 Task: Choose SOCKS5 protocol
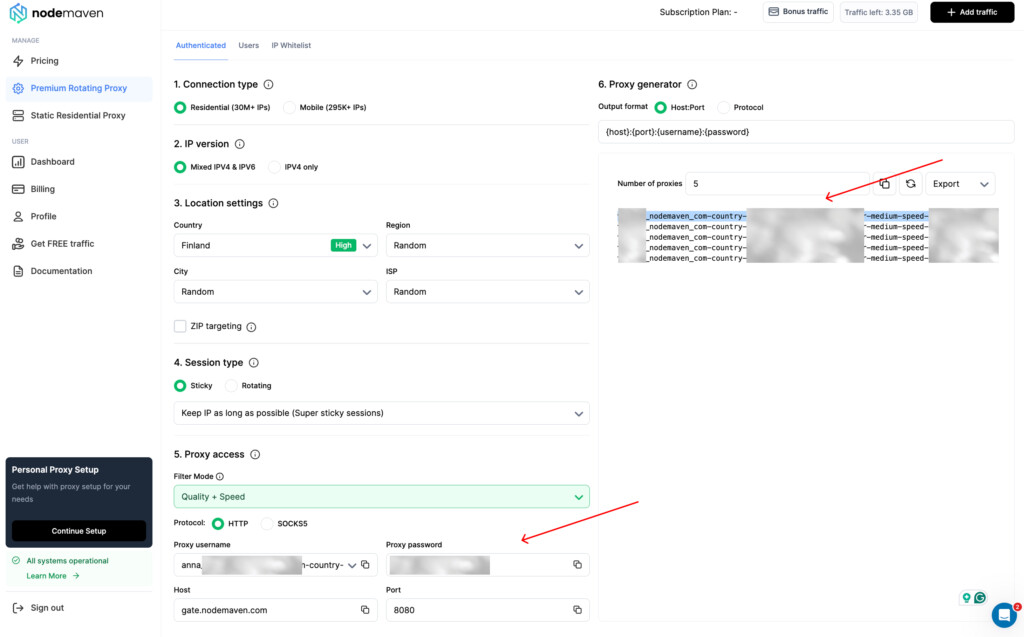click(267, 524)
